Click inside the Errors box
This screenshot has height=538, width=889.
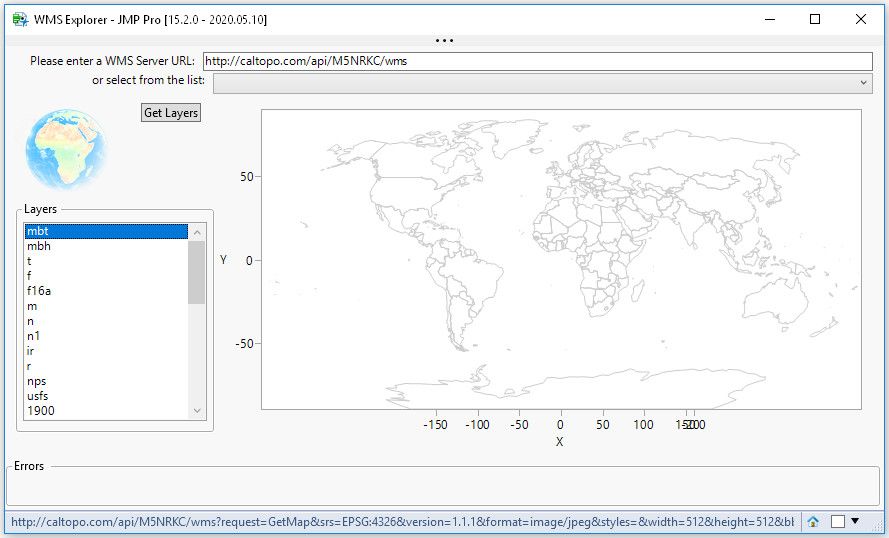(443, 486)
